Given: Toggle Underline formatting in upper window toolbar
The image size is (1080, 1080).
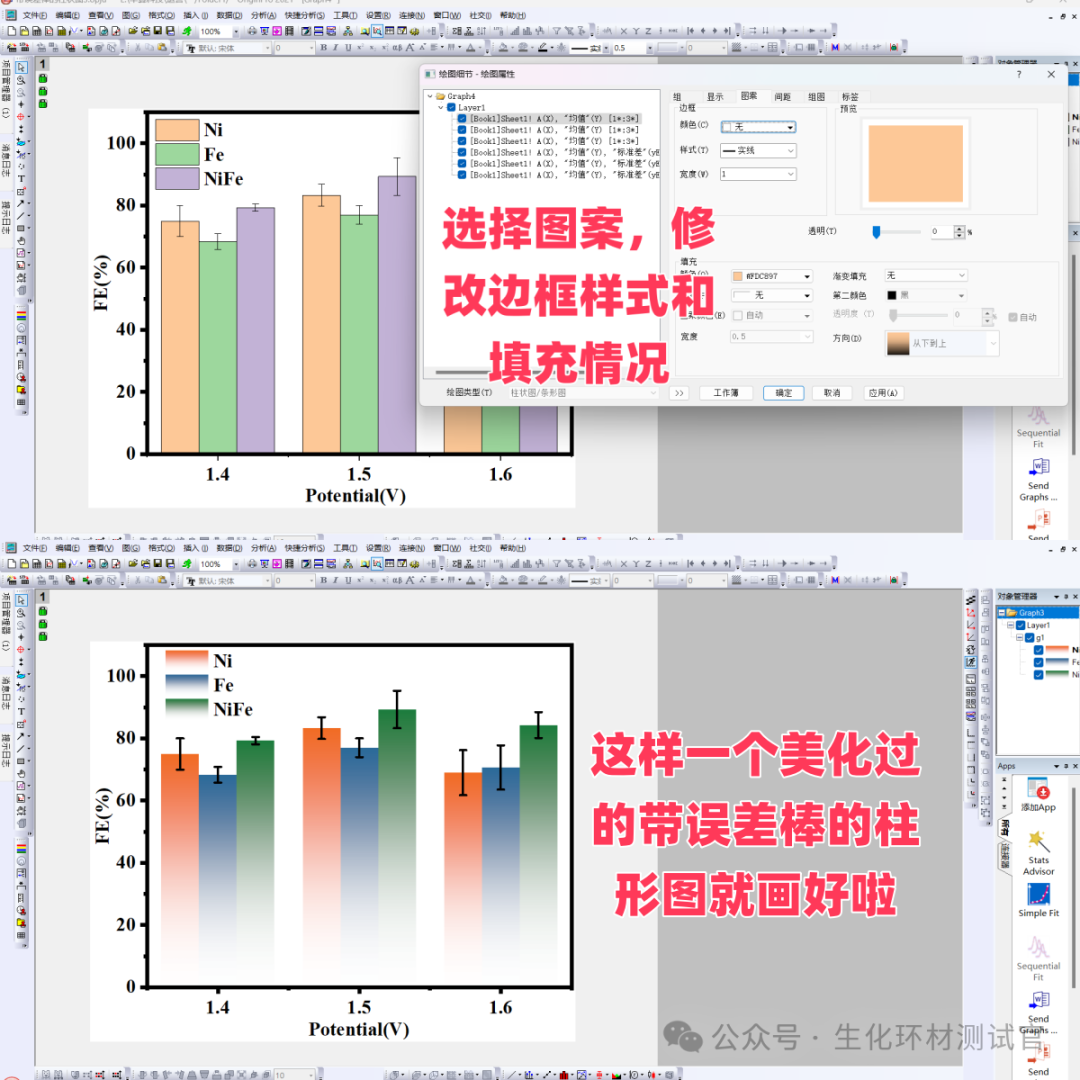Looking at the screenshot, I should click(x=348, y=48).
